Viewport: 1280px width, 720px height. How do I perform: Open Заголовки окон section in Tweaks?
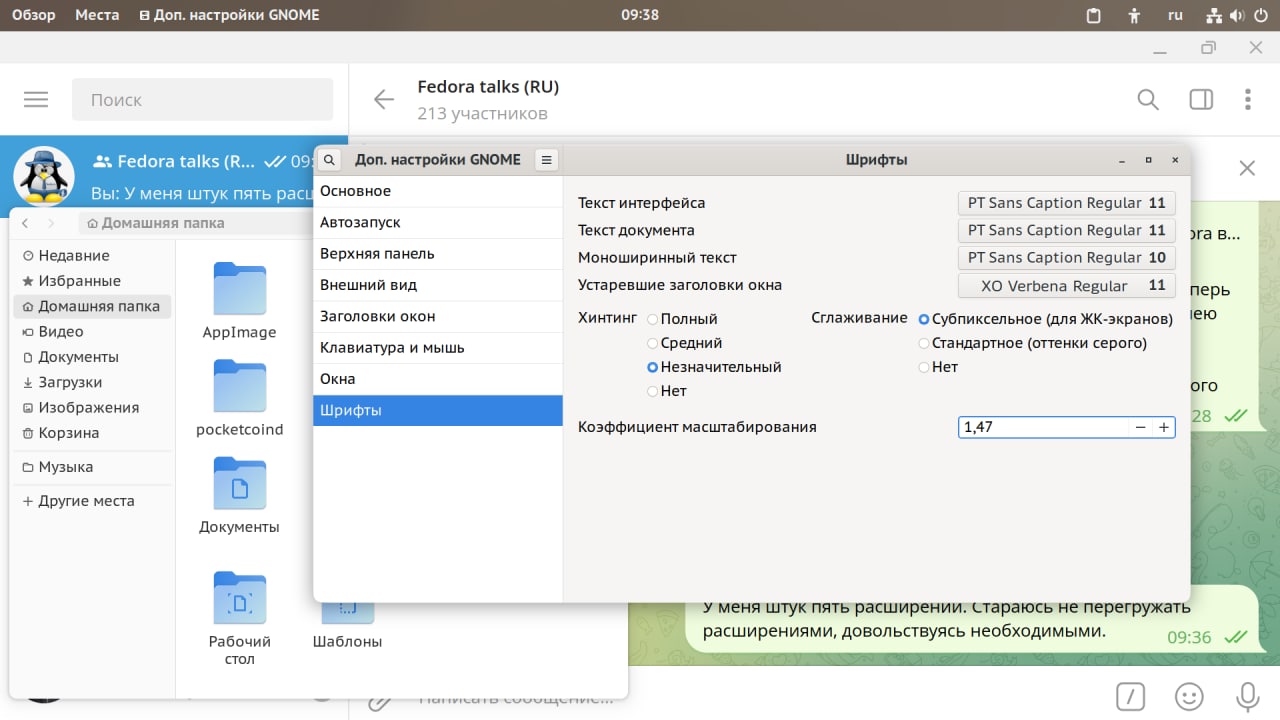coord(438,316)
